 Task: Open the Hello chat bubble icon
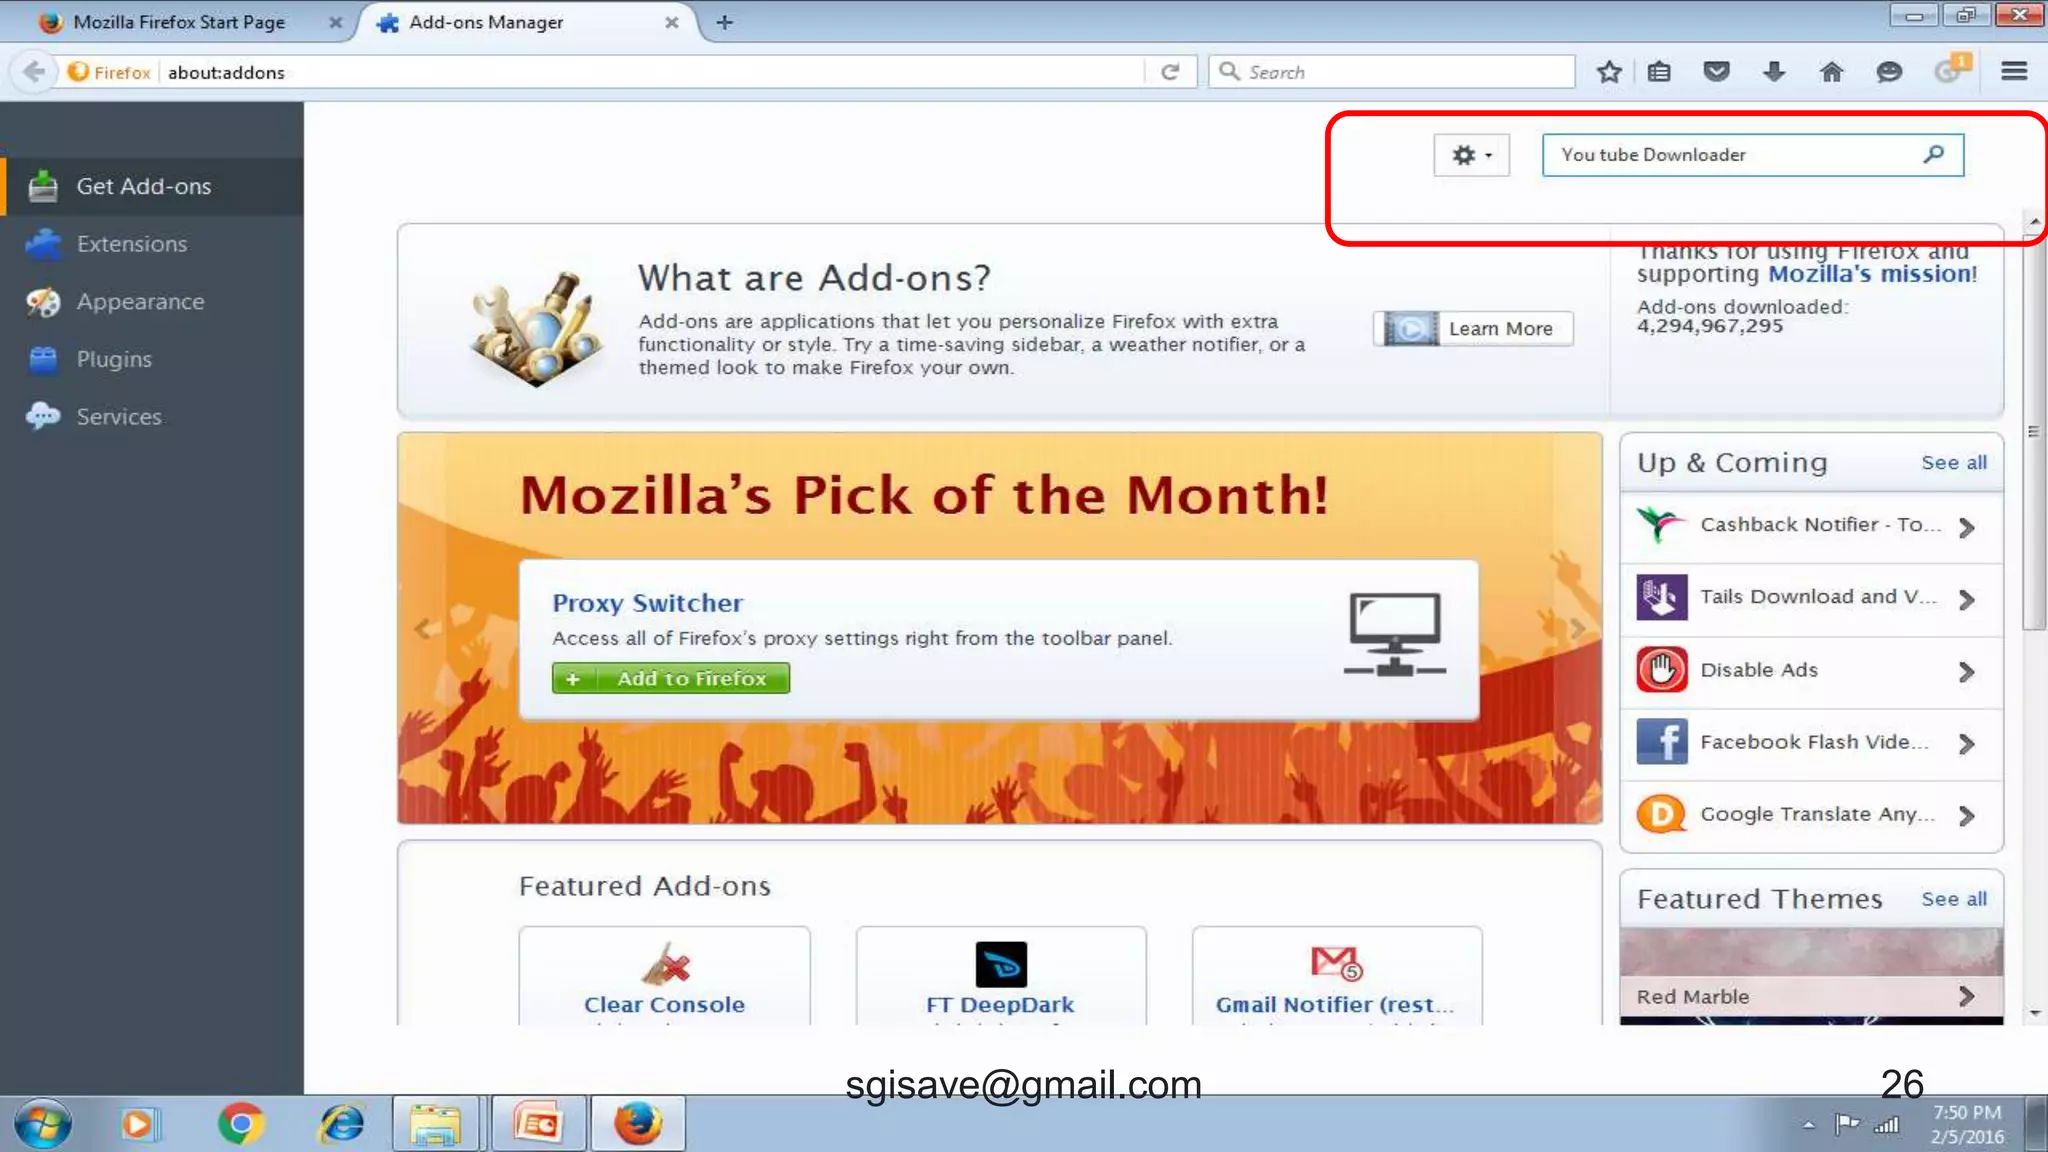pos(1888,72)
